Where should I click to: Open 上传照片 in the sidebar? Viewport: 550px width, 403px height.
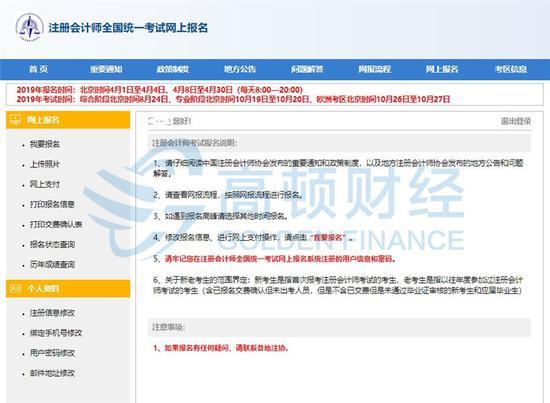[45, 164]
